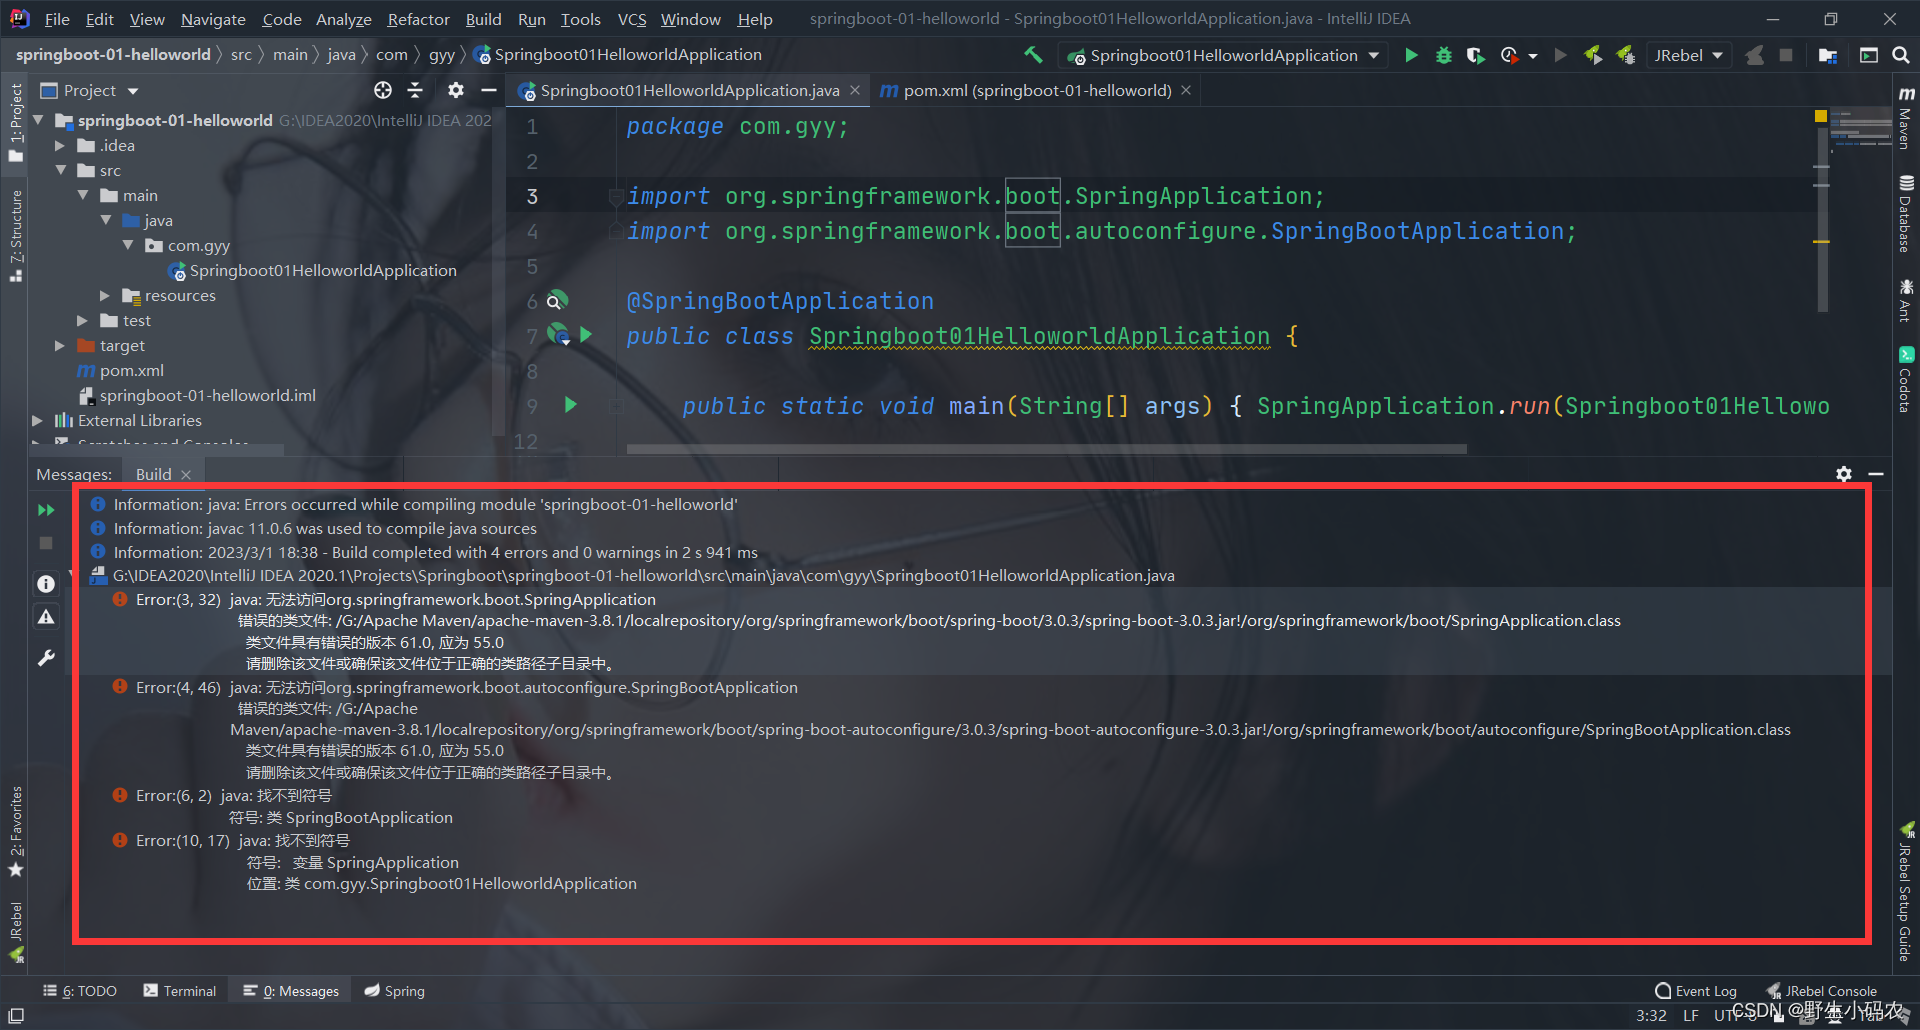Screen dimensions: 1920x1030
Task: Open Maven side tool window
Action: click(1906, 120)
